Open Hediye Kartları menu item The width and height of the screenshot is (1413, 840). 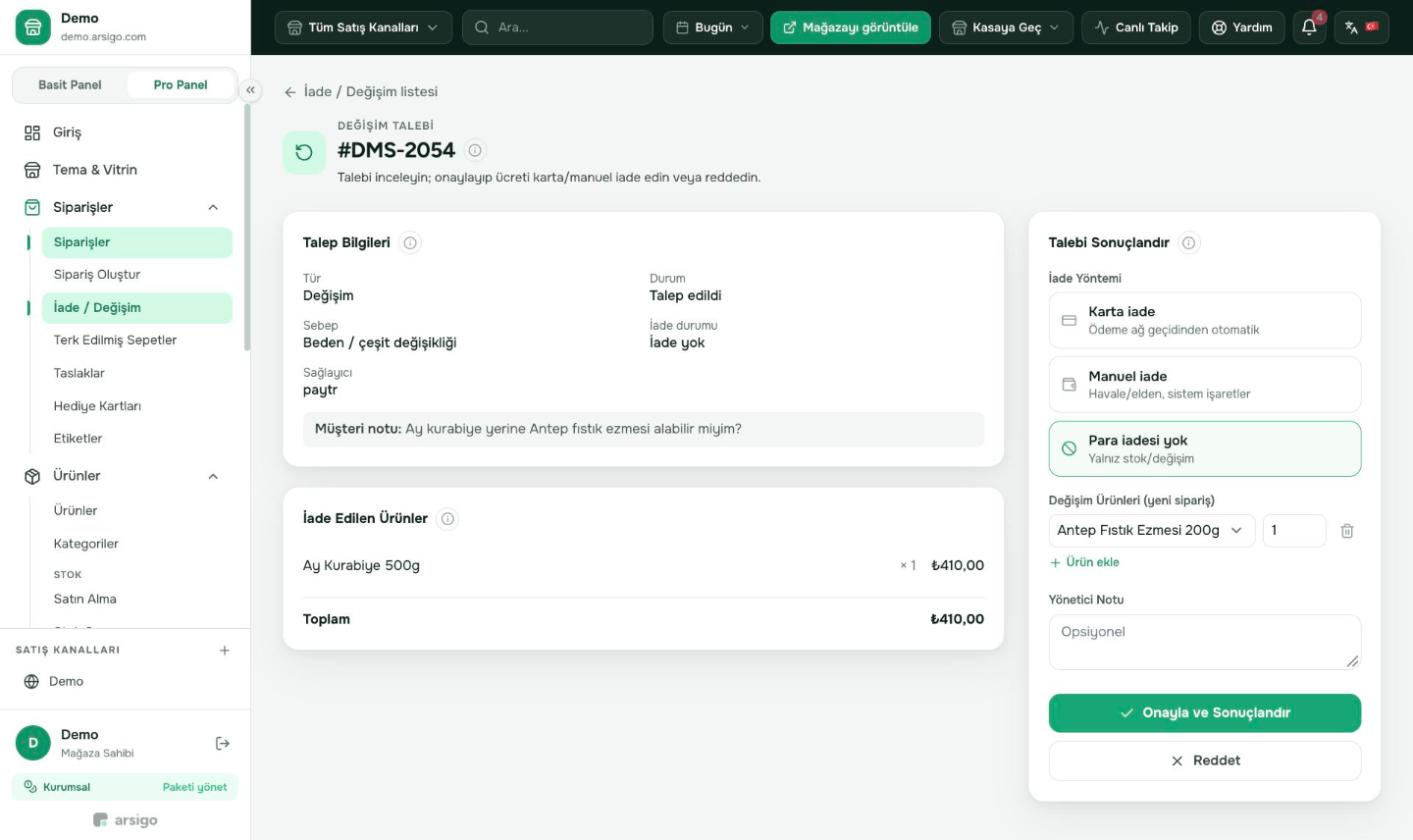[x=137, y=406]
